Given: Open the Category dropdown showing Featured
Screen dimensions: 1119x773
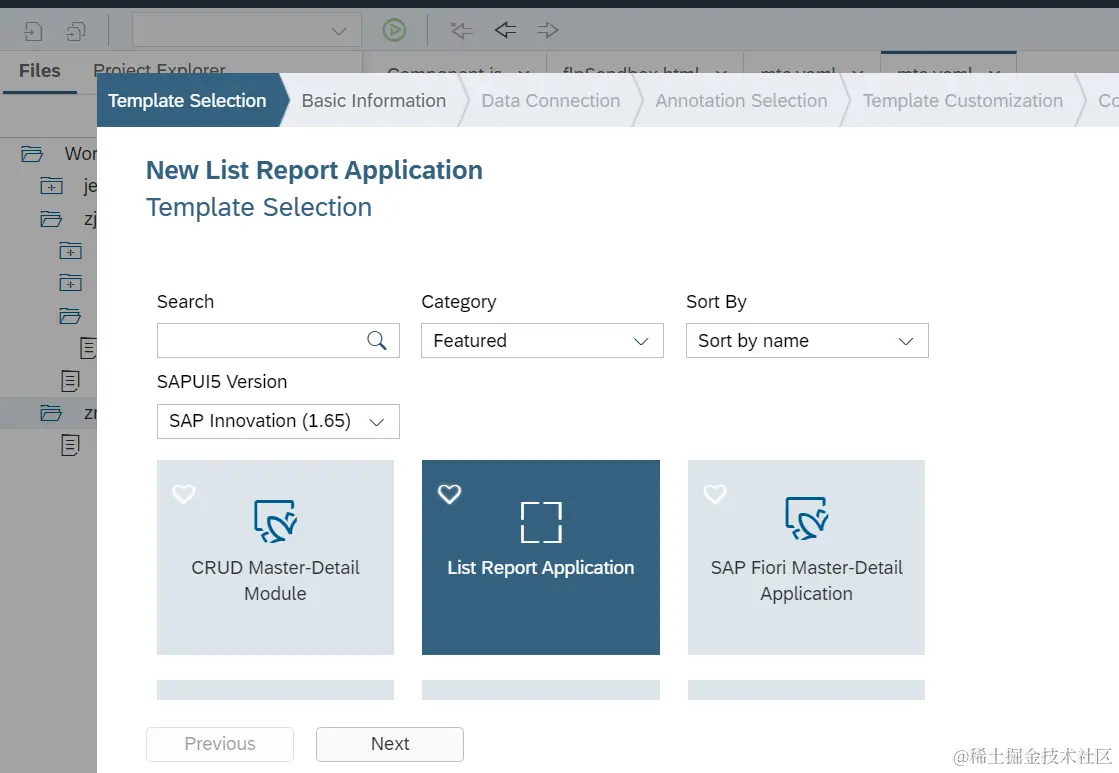Looking at the screenshot, I should (542, 340).
